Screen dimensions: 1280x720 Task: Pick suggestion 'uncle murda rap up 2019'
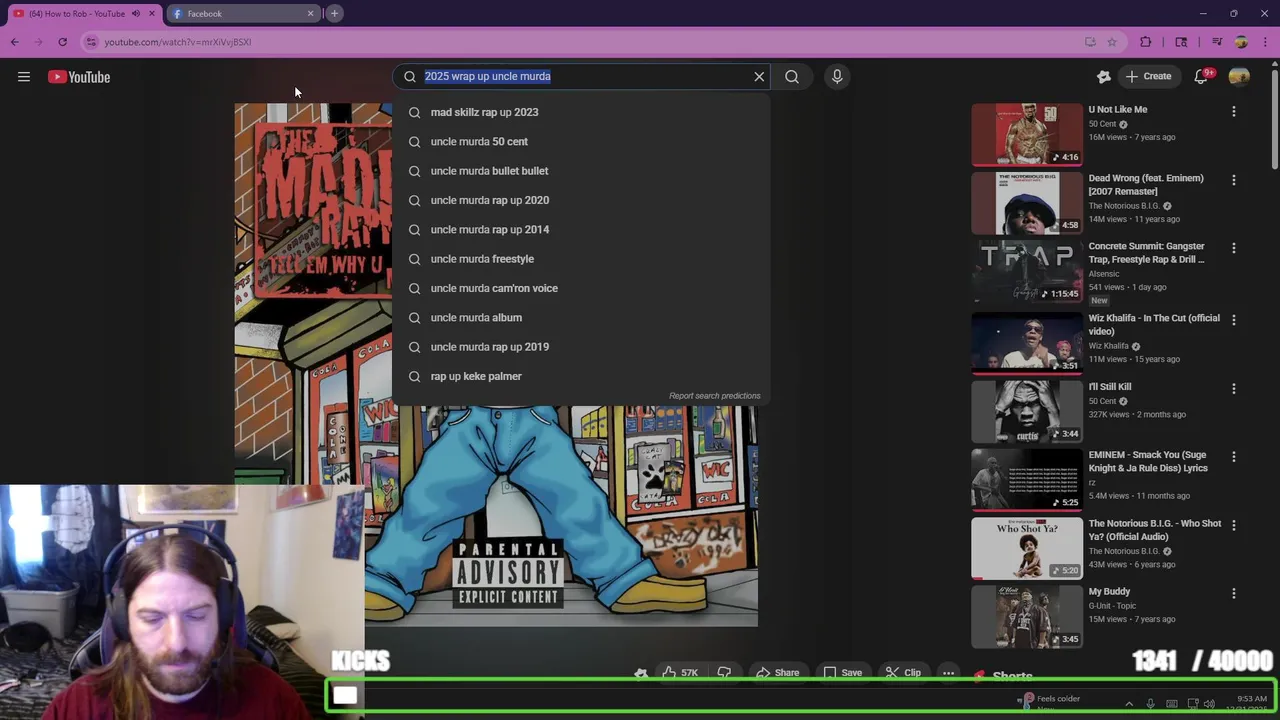(x=582, y=347)
